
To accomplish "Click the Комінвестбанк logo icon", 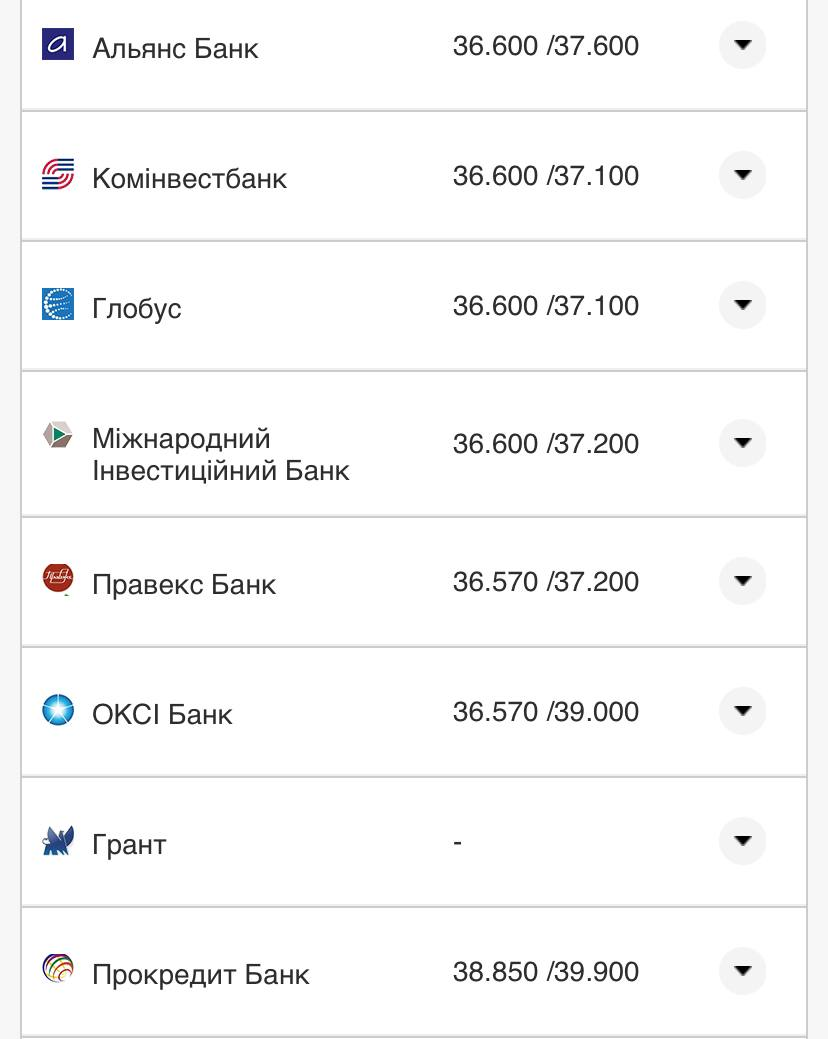I will (58, 174).
